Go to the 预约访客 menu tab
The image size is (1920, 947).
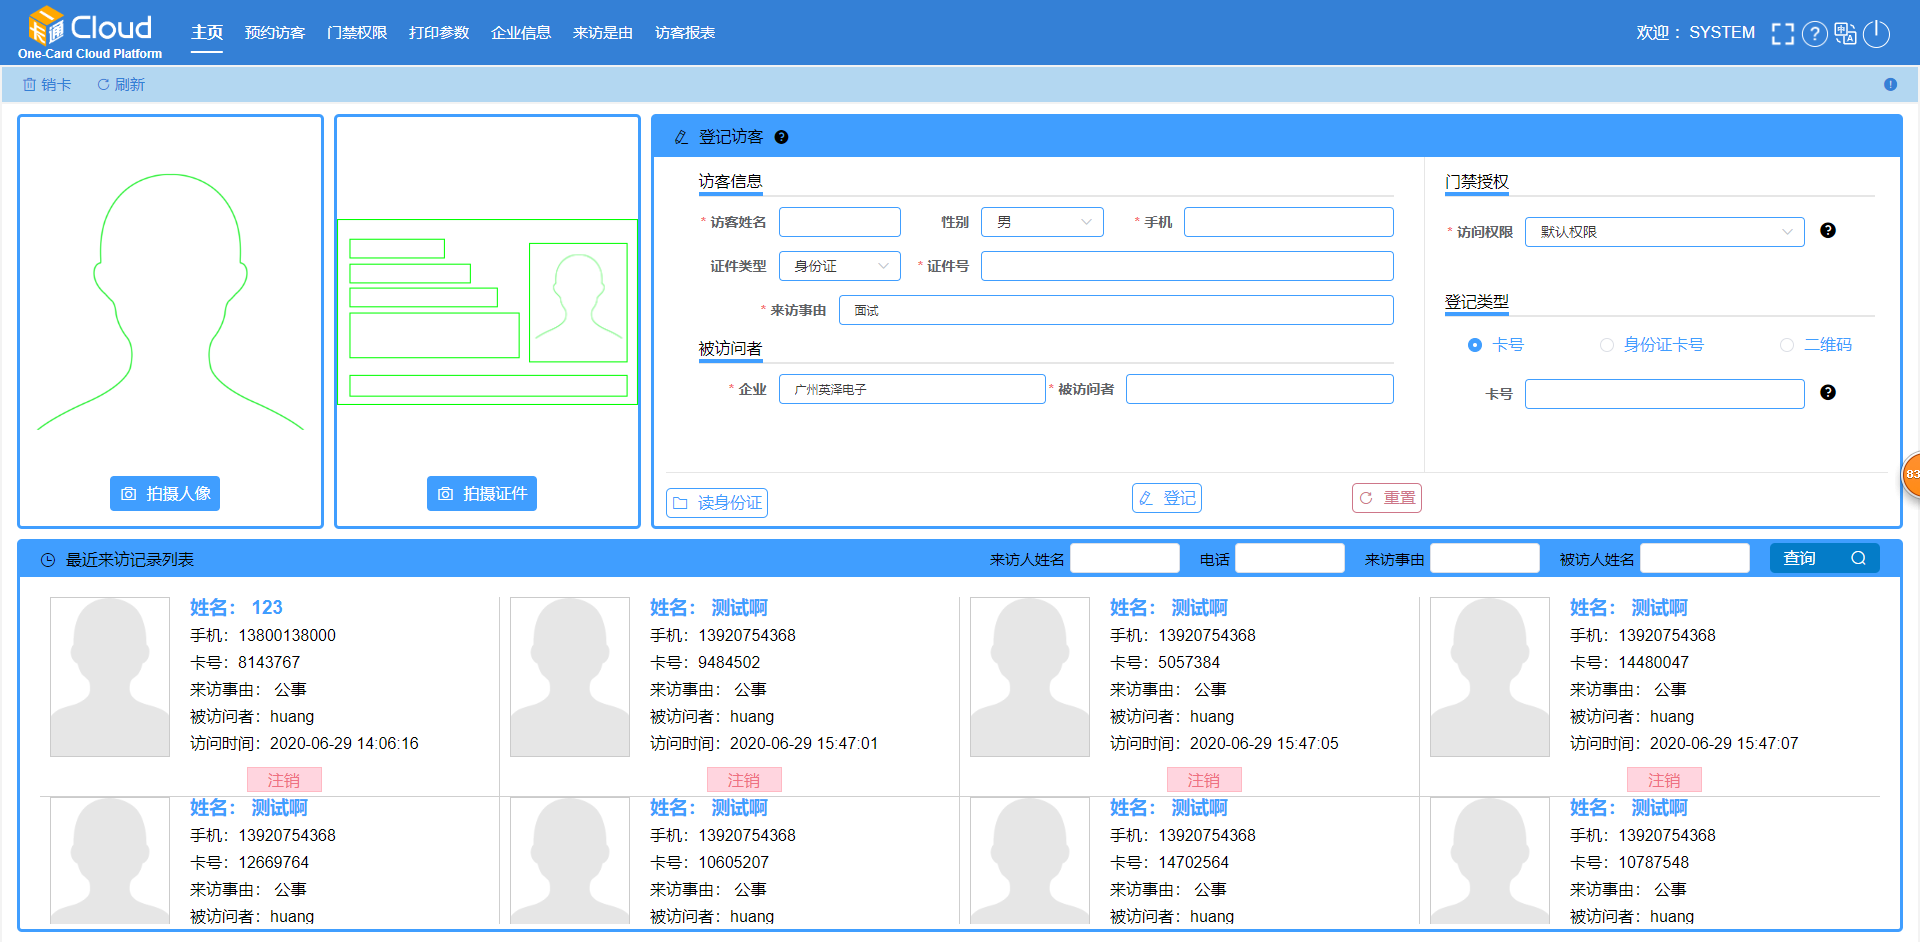(x=275, y=33)
